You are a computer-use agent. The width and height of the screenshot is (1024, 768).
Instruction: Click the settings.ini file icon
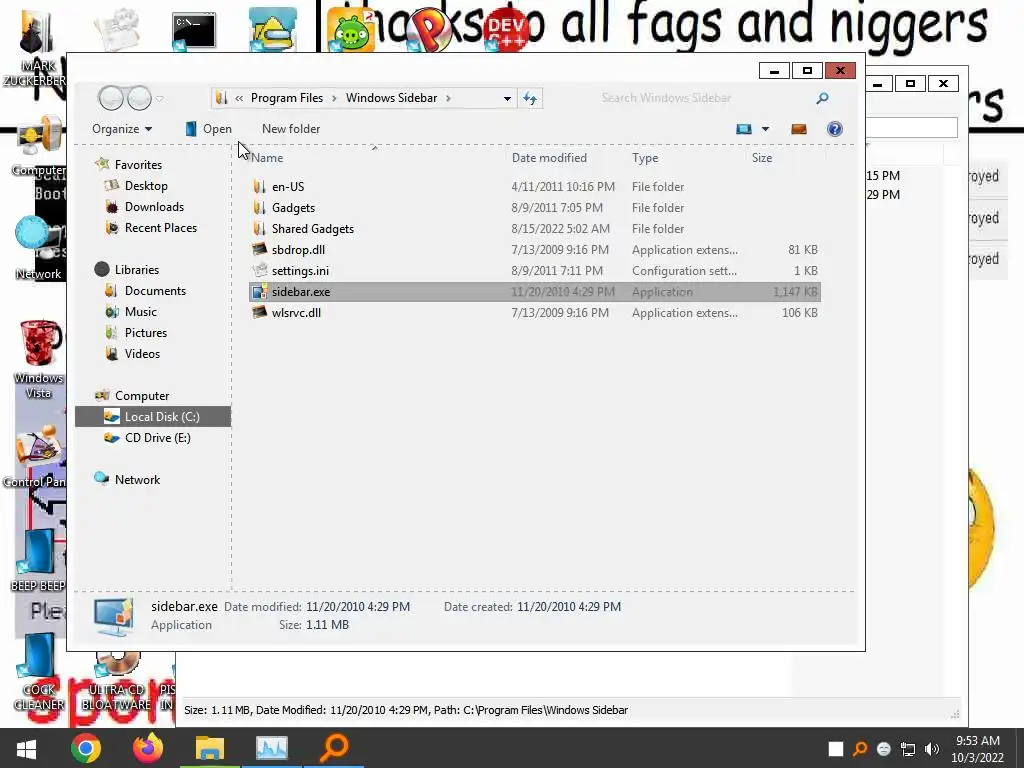[x=260, y=270]
